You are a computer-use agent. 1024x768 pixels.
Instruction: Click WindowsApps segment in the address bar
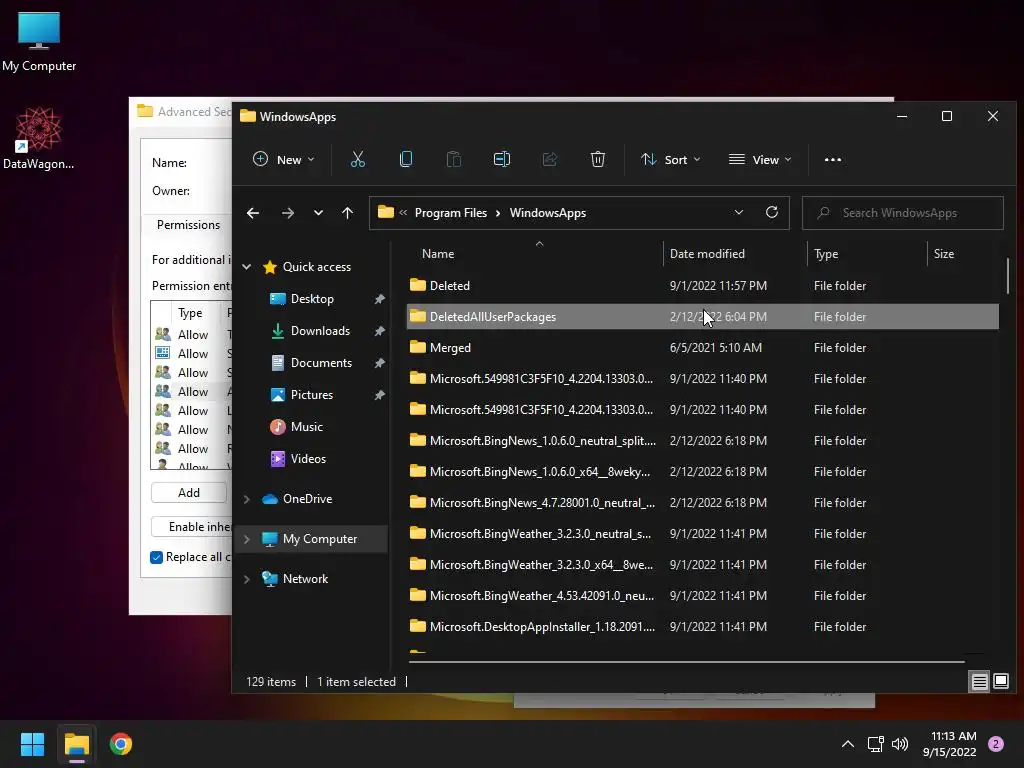coord(547,213)
